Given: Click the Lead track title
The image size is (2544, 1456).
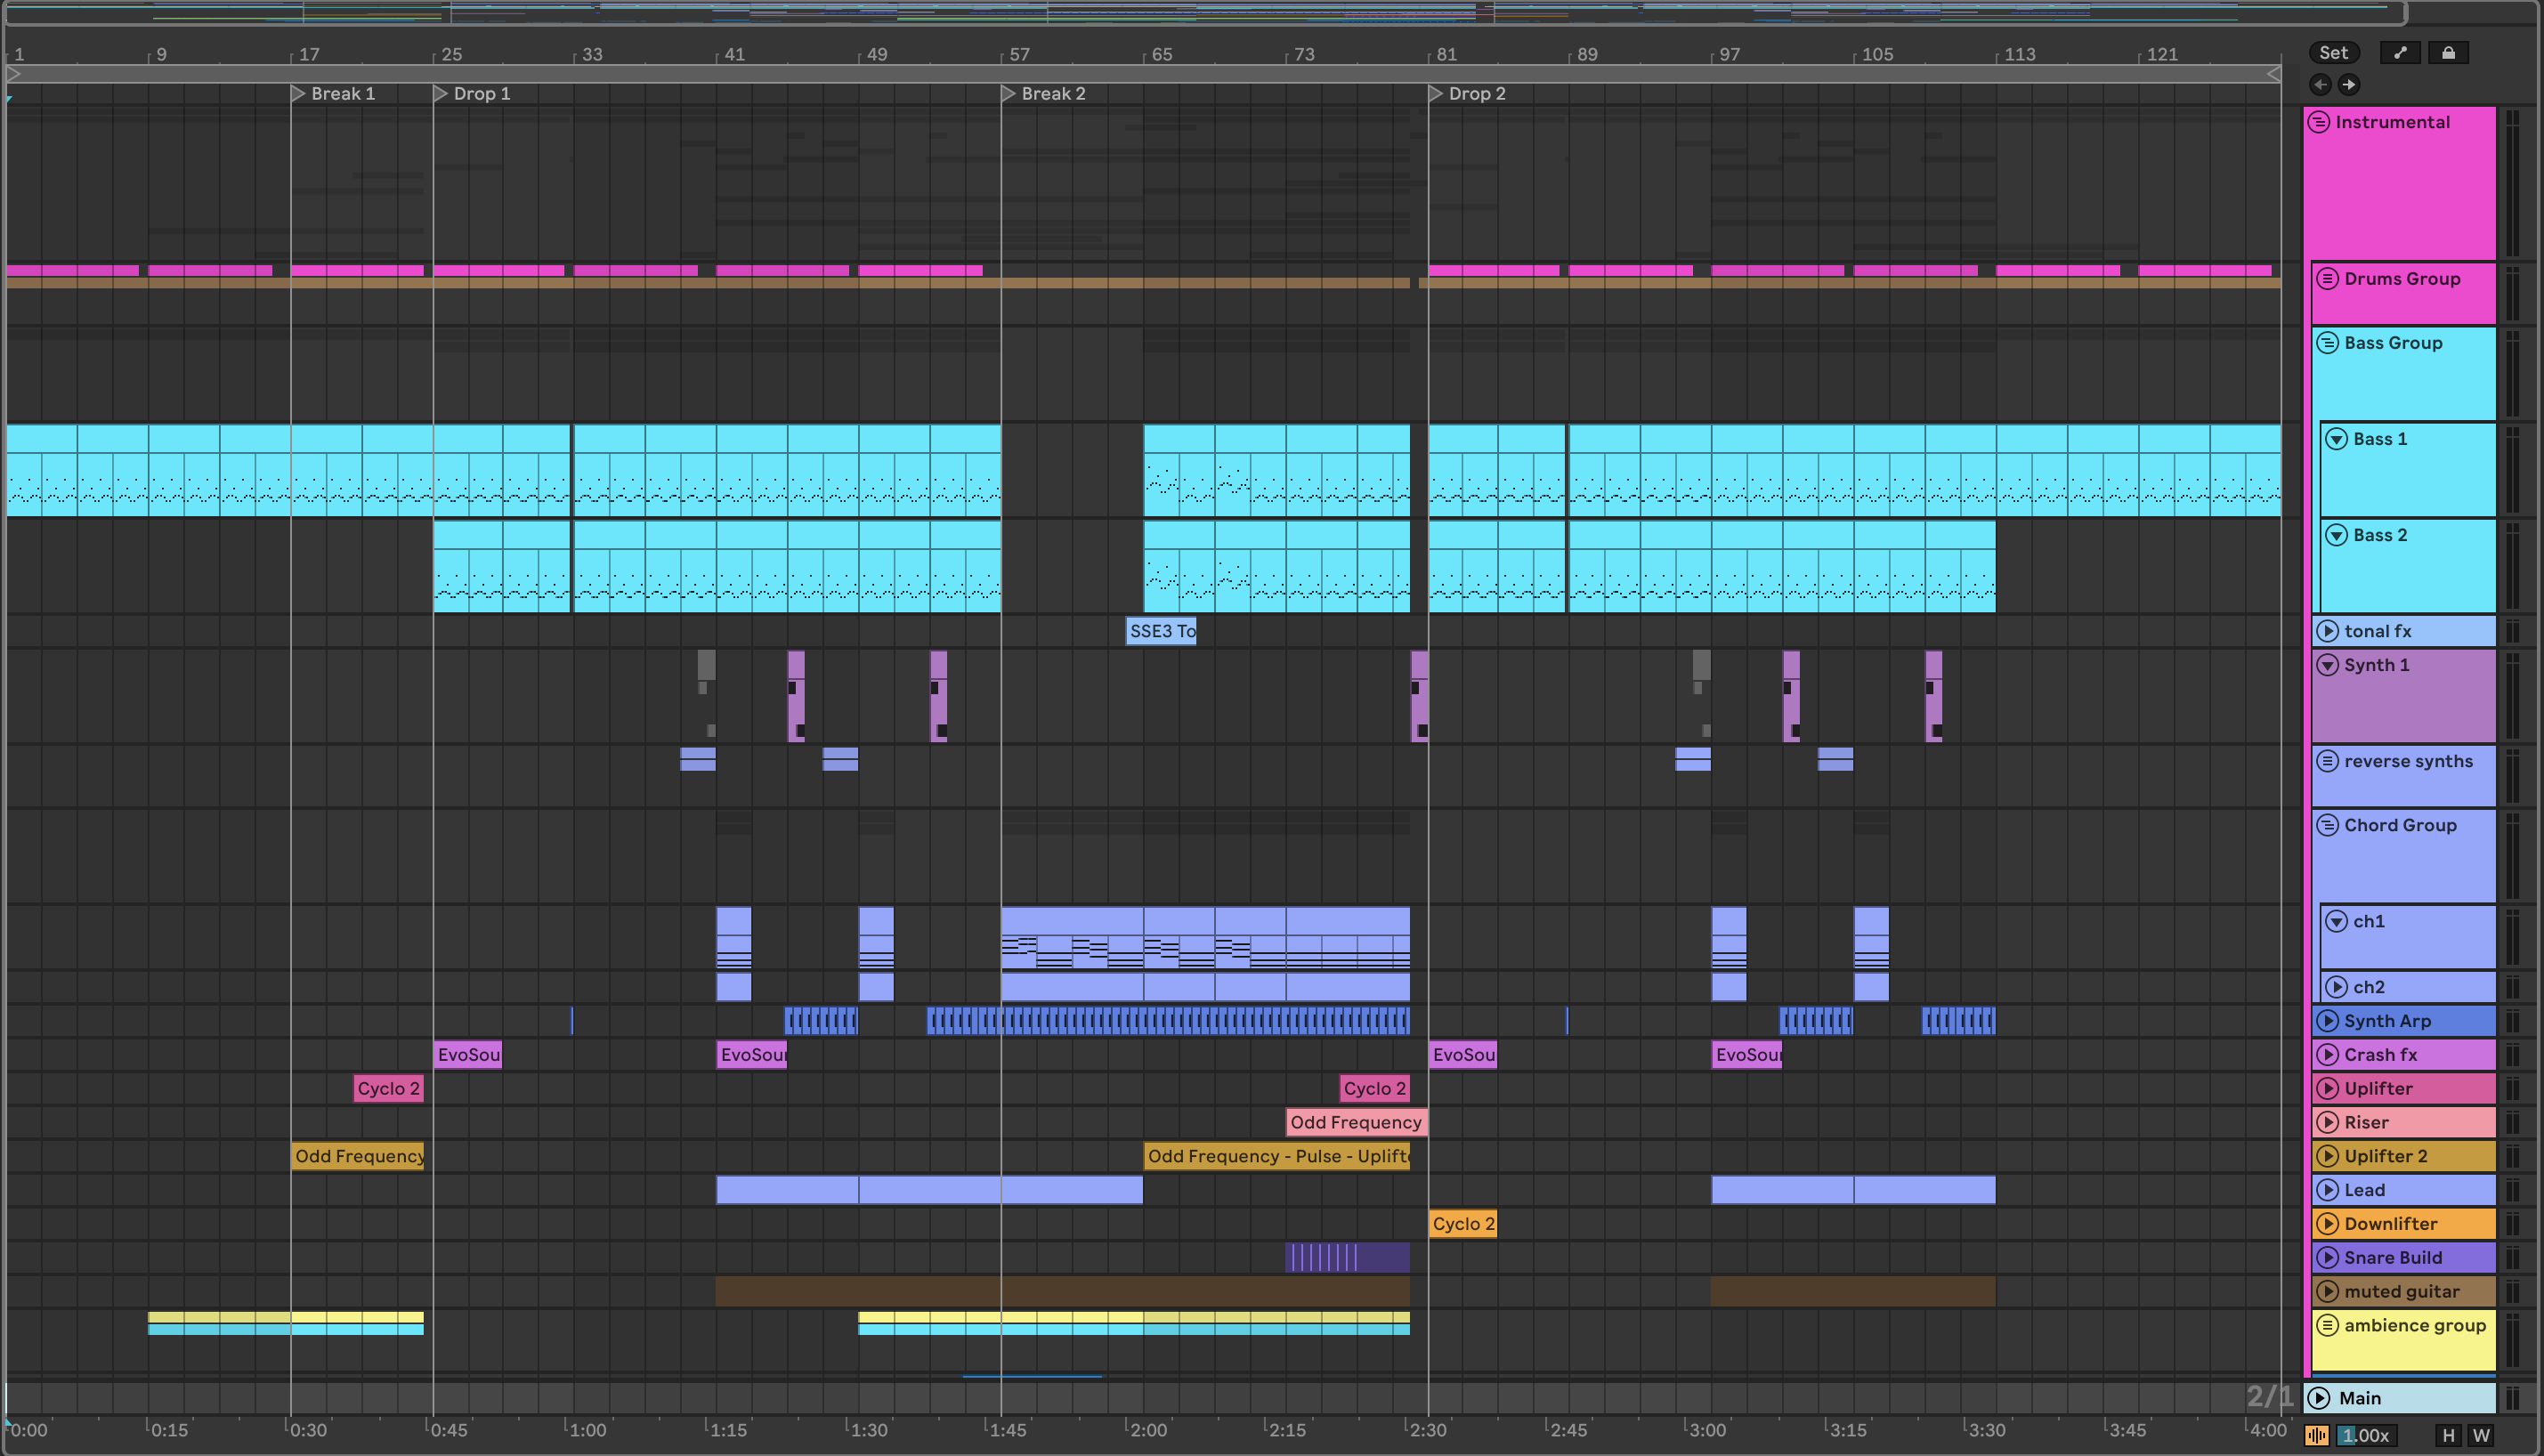Looking at the screenshot, I should pos(2364,1190).
